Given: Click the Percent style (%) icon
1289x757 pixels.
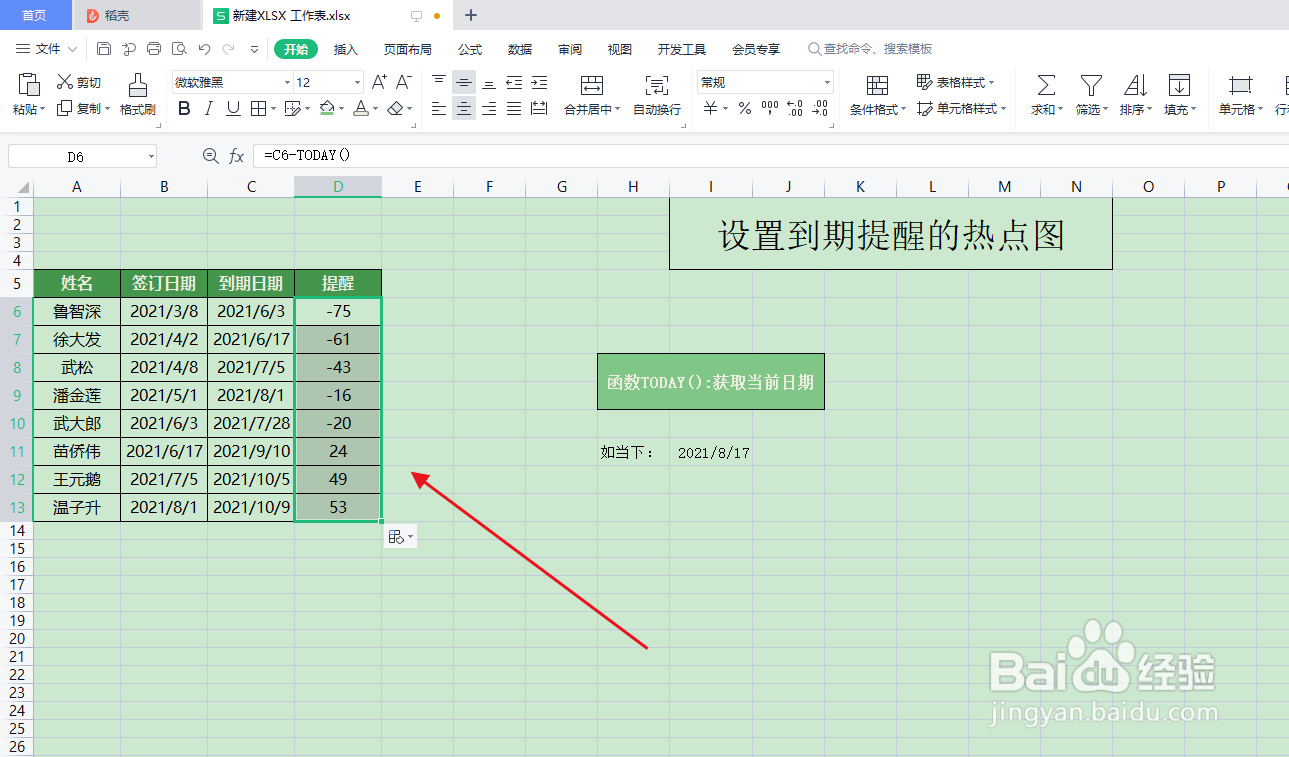Looking at the screenshot, I should 744,109.
